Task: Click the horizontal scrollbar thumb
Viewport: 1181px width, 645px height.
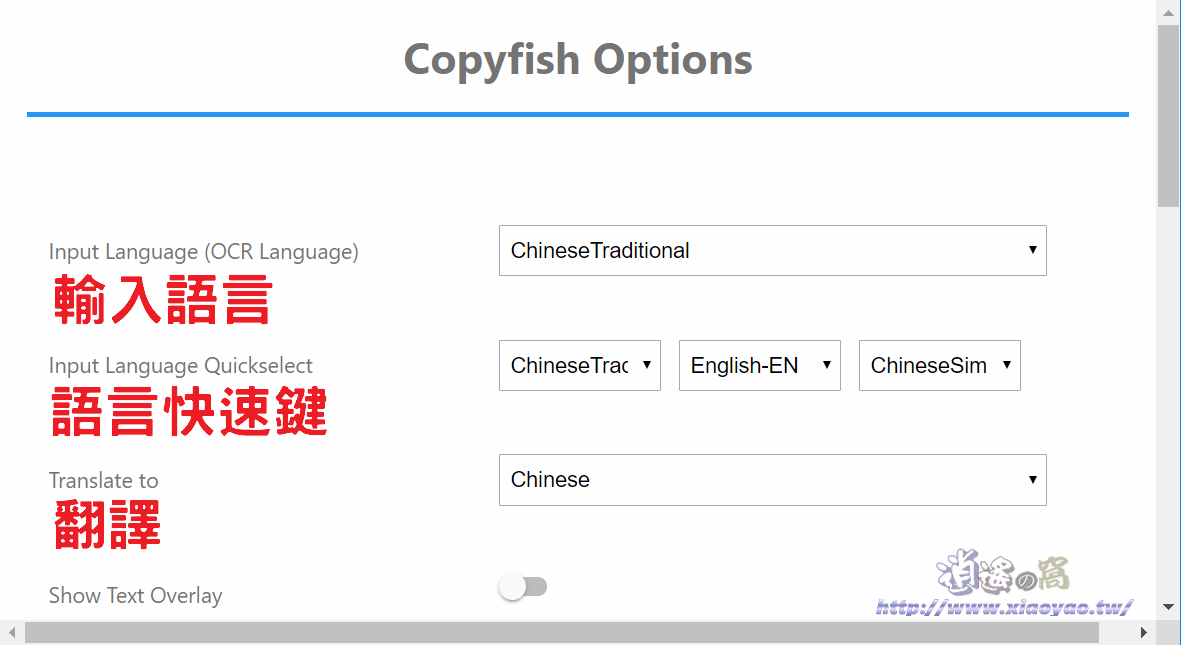Action: point(561,632)
